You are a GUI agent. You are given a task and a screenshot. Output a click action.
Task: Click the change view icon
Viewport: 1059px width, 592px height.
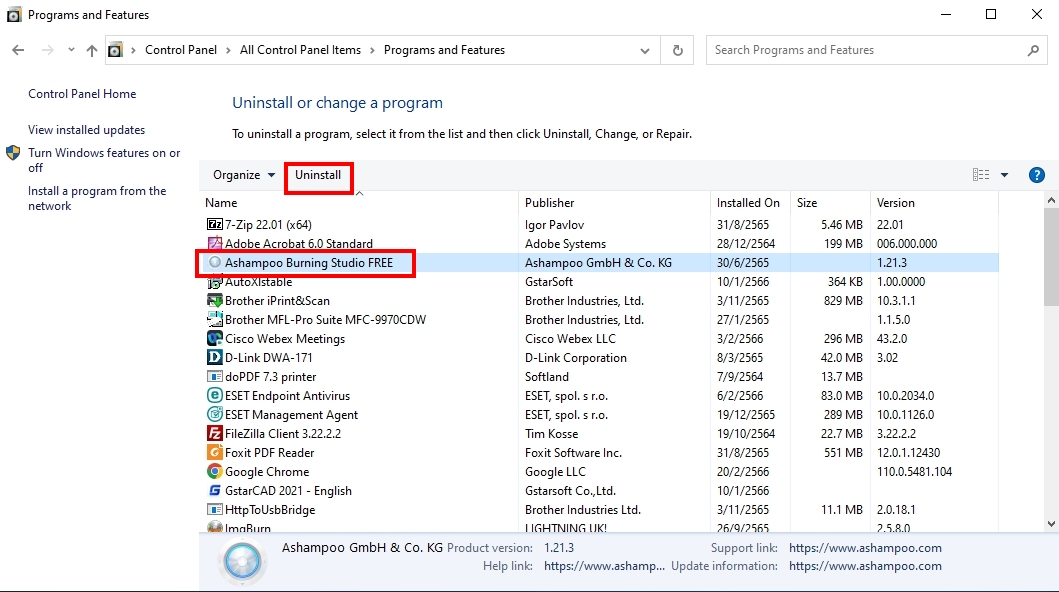tap(981, 175)
